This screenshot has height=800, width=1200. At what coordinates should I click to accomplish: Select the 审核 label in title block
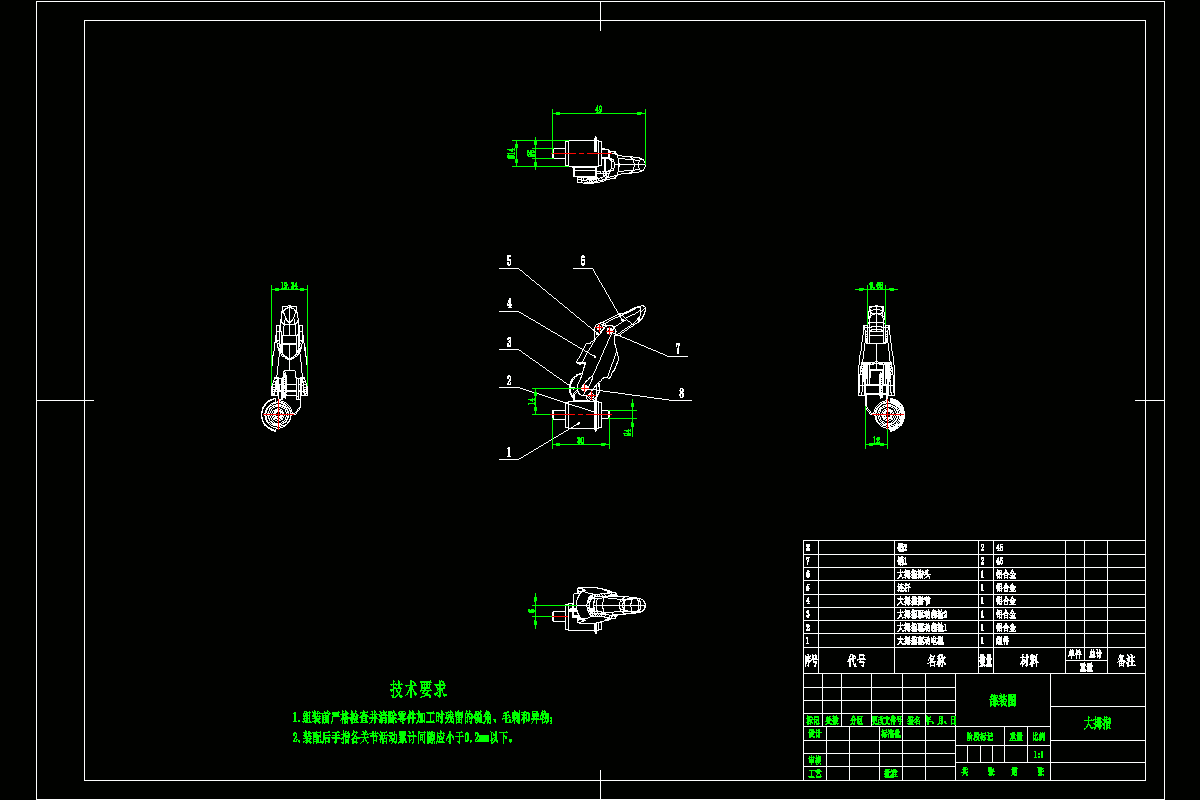pos(814,760)
